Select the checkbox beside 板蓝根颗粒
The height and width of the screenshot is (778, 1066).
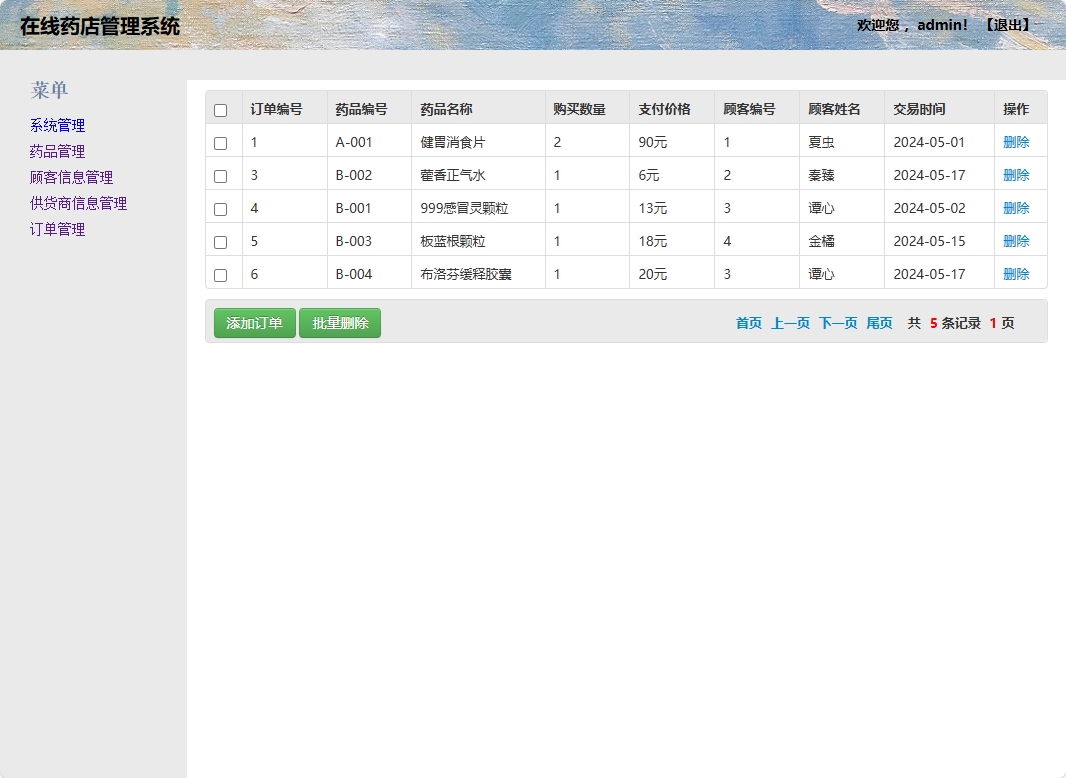pos(222,240)
